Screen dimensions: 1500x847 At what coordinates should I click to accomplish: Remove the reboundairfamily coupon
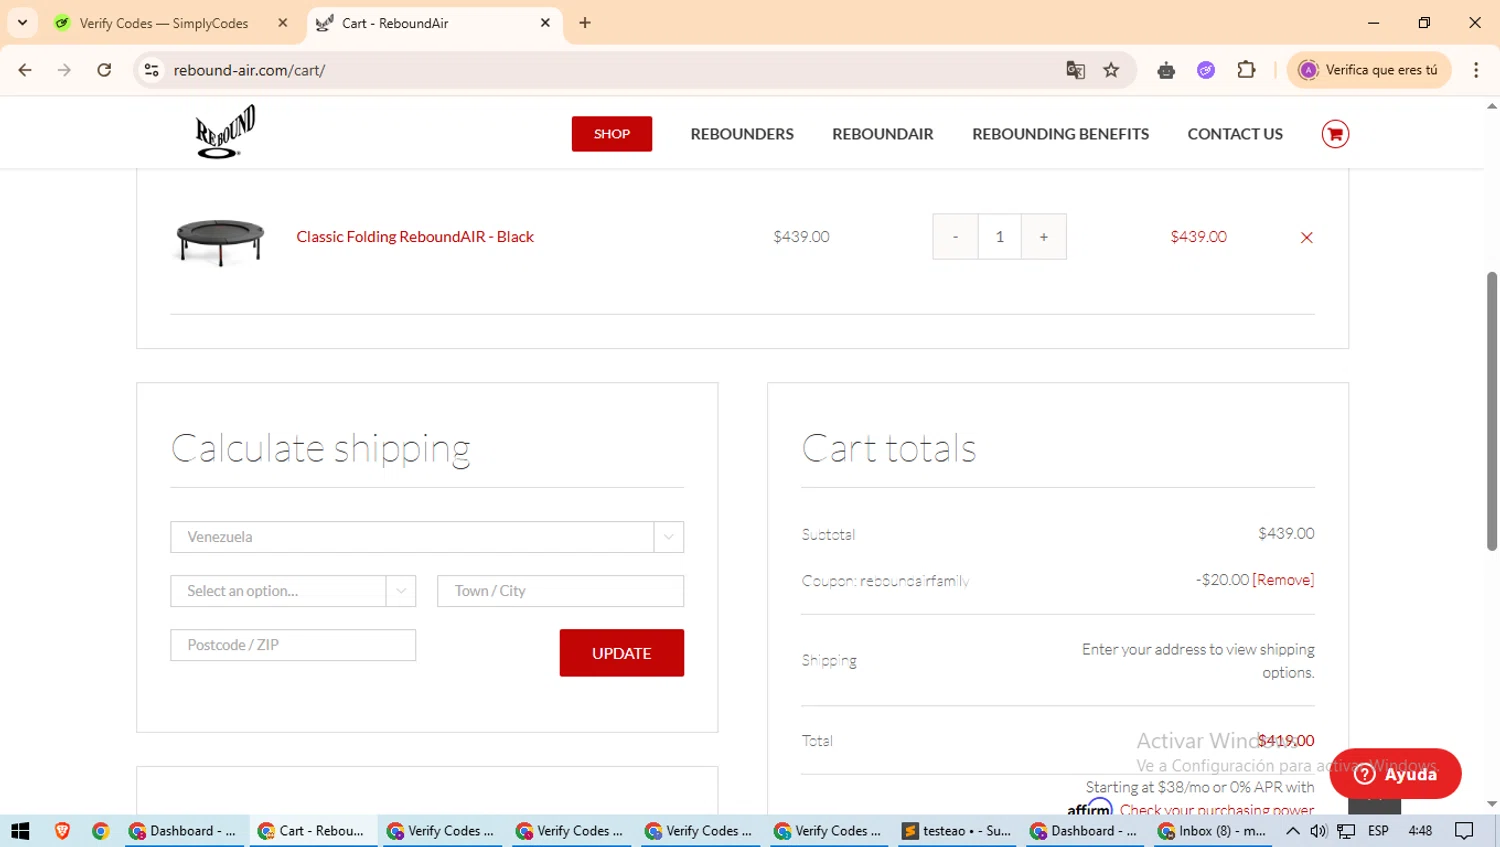(1283, 580)
